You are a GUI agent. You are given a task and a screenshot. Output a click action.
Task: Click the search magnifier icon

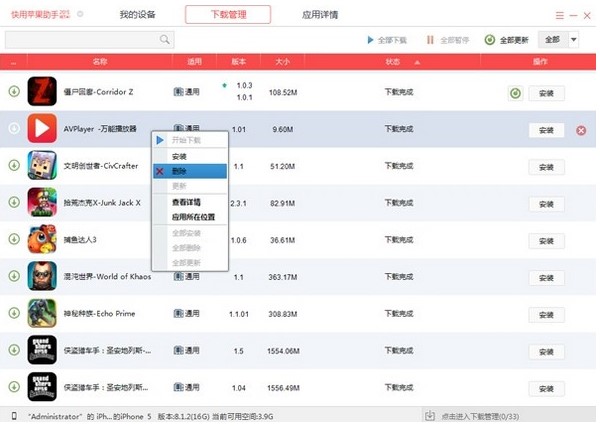(165, 40)
